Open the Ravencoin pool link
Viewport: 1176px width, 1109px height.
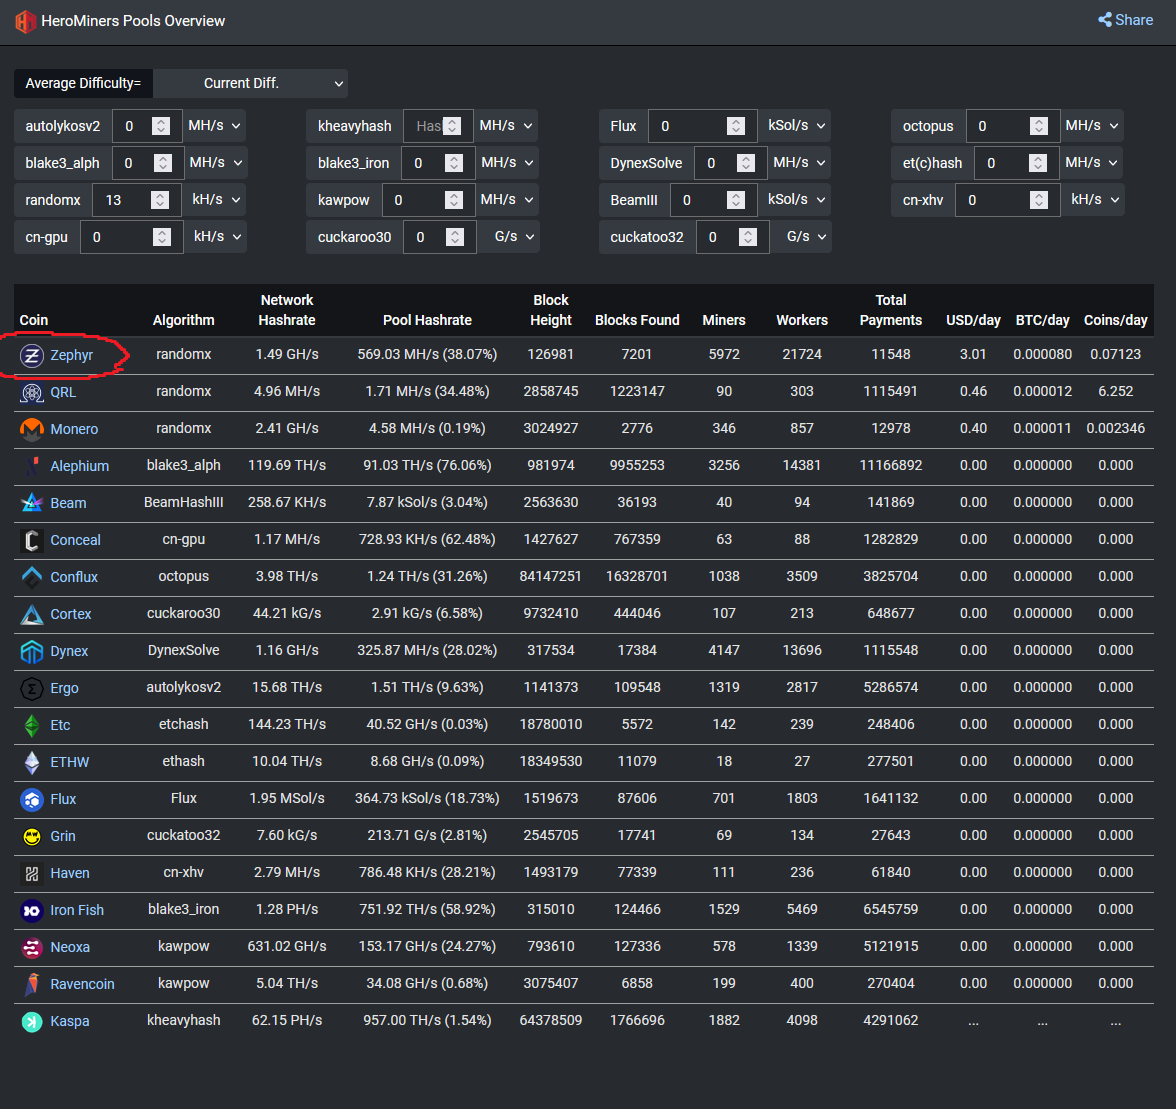pyautogui.click(x=82, y=985)
